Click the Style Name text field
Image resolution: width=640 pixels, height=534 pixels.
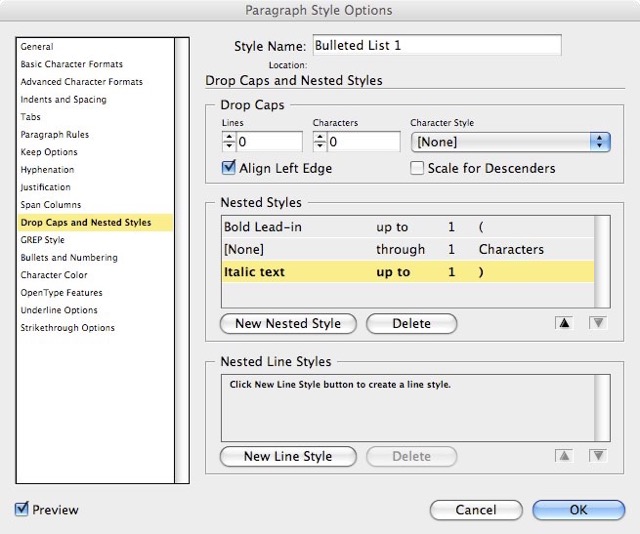pyautogui.click(x=436, y=45)
